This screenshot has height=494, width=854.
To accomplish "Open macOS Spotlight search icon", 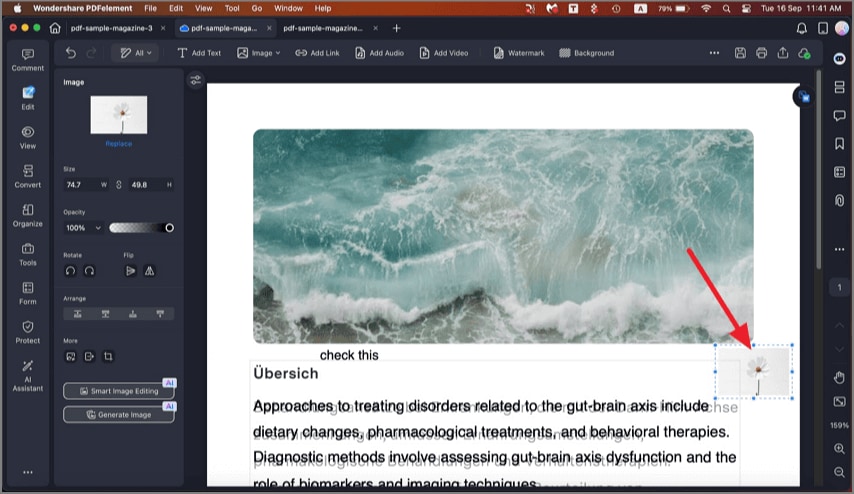I will [x=726, y=8].
